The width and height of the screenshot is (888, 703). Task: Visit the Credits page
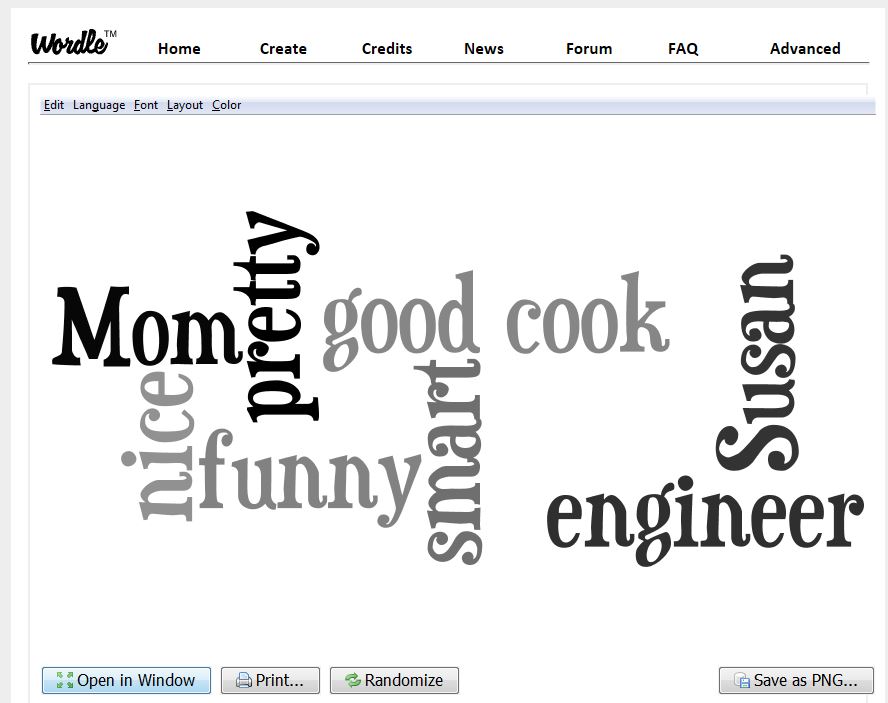(x=387, y=49)
